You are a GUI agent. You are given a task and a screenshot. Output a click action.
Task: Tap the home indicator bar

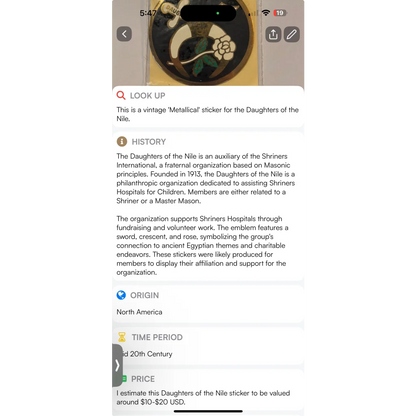pyautogui.click(x=208, y=411)
